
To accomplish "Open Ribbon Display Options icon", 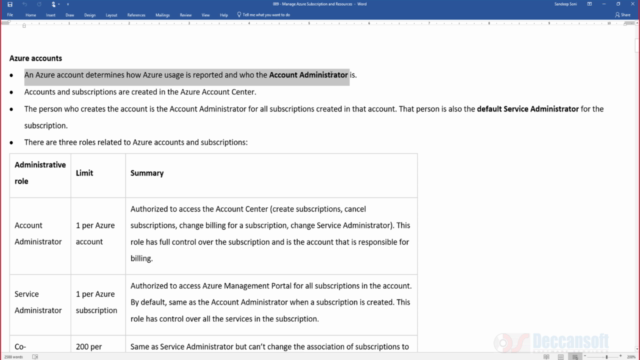I will [x=589, y=4].
